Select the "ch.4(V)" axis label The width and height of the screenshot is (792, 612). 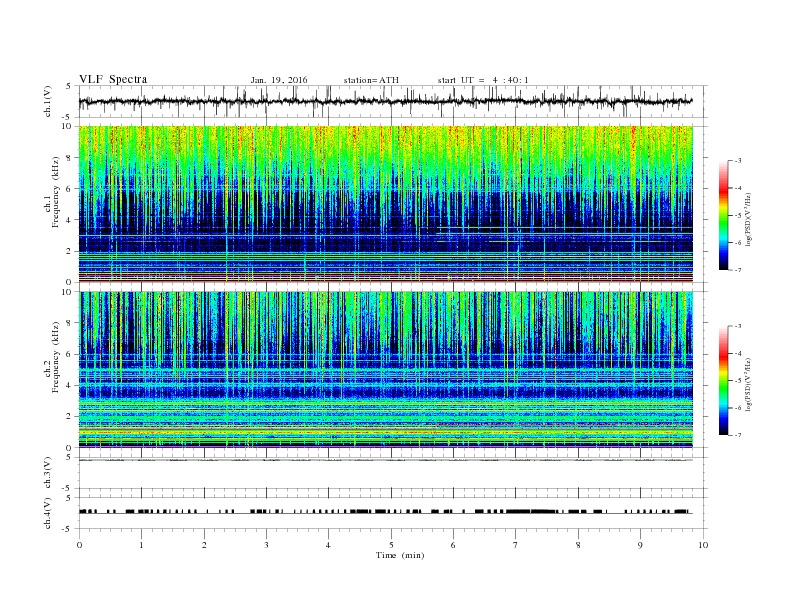[48, 514]
